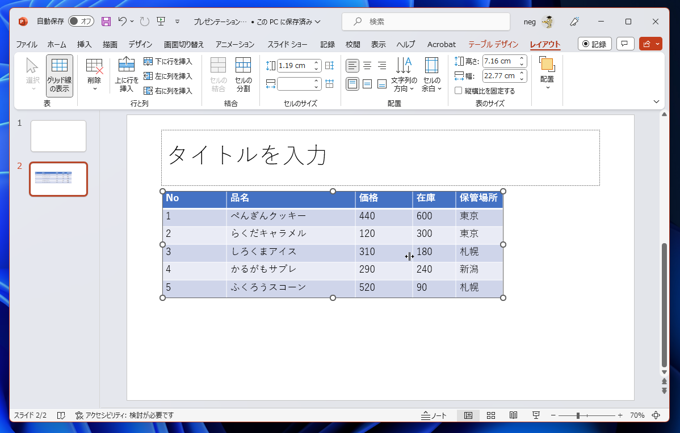The image size is (680, 433).
Task: Open cell margins (セルの余白) dropdown
Action: point(432,75)
